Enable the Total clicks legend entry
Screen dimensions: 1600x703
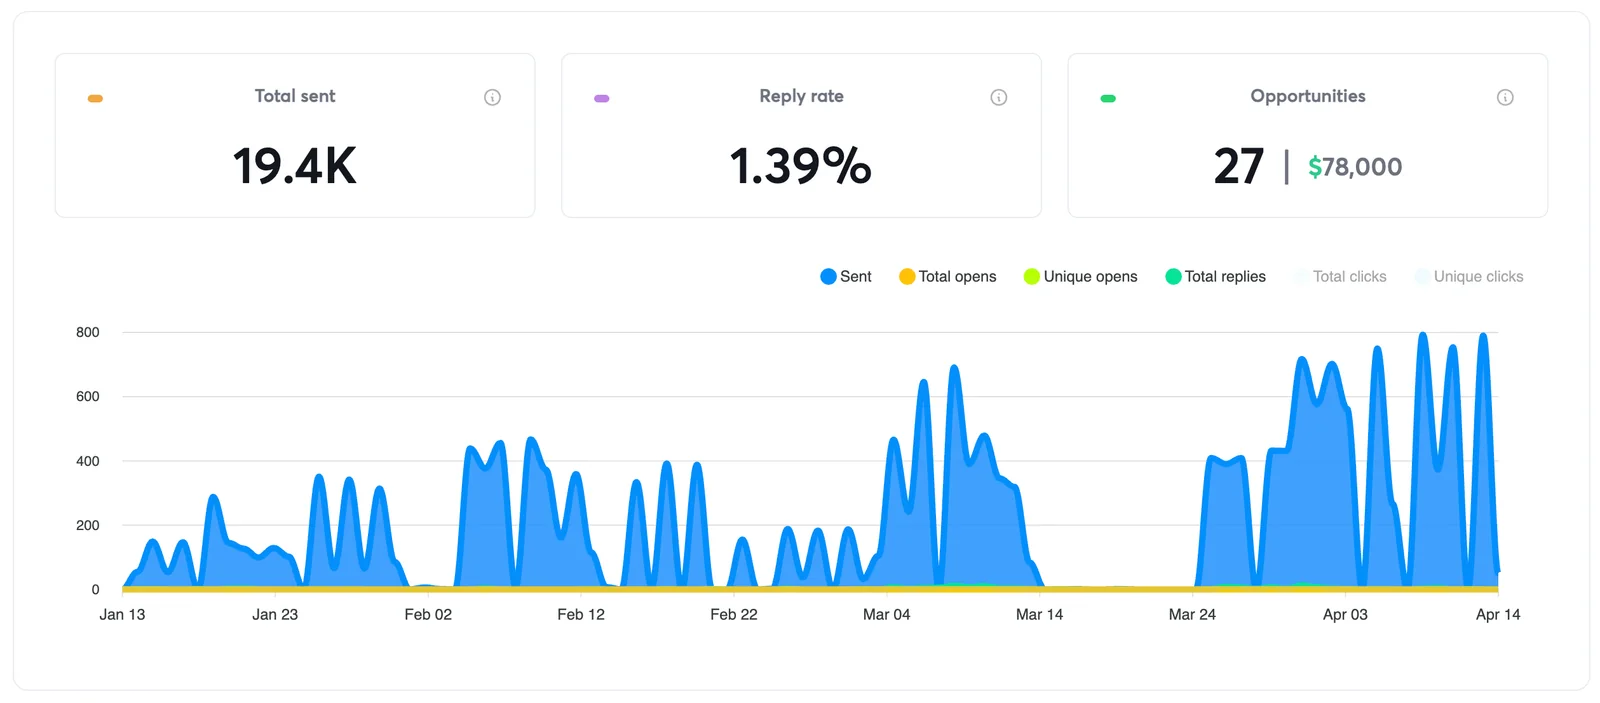point(1339,277)
